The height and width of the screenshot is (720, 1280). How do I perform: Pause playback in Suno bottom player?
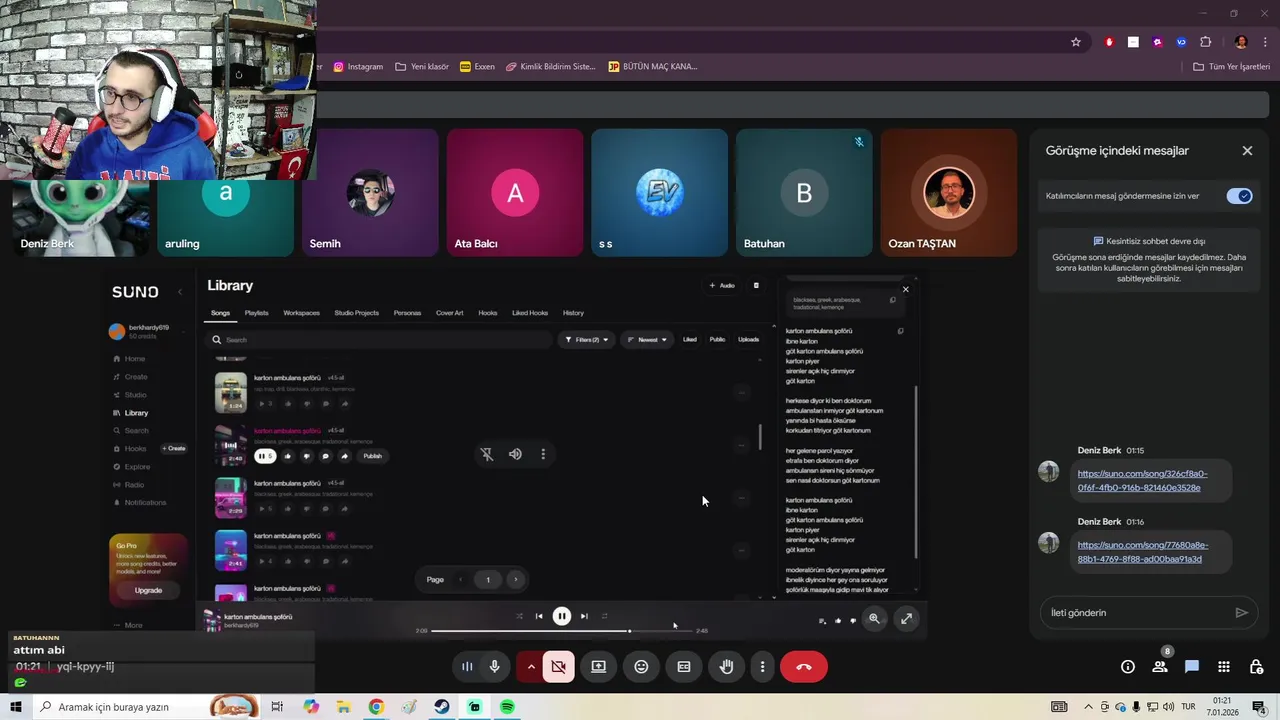tap(562, 616)
